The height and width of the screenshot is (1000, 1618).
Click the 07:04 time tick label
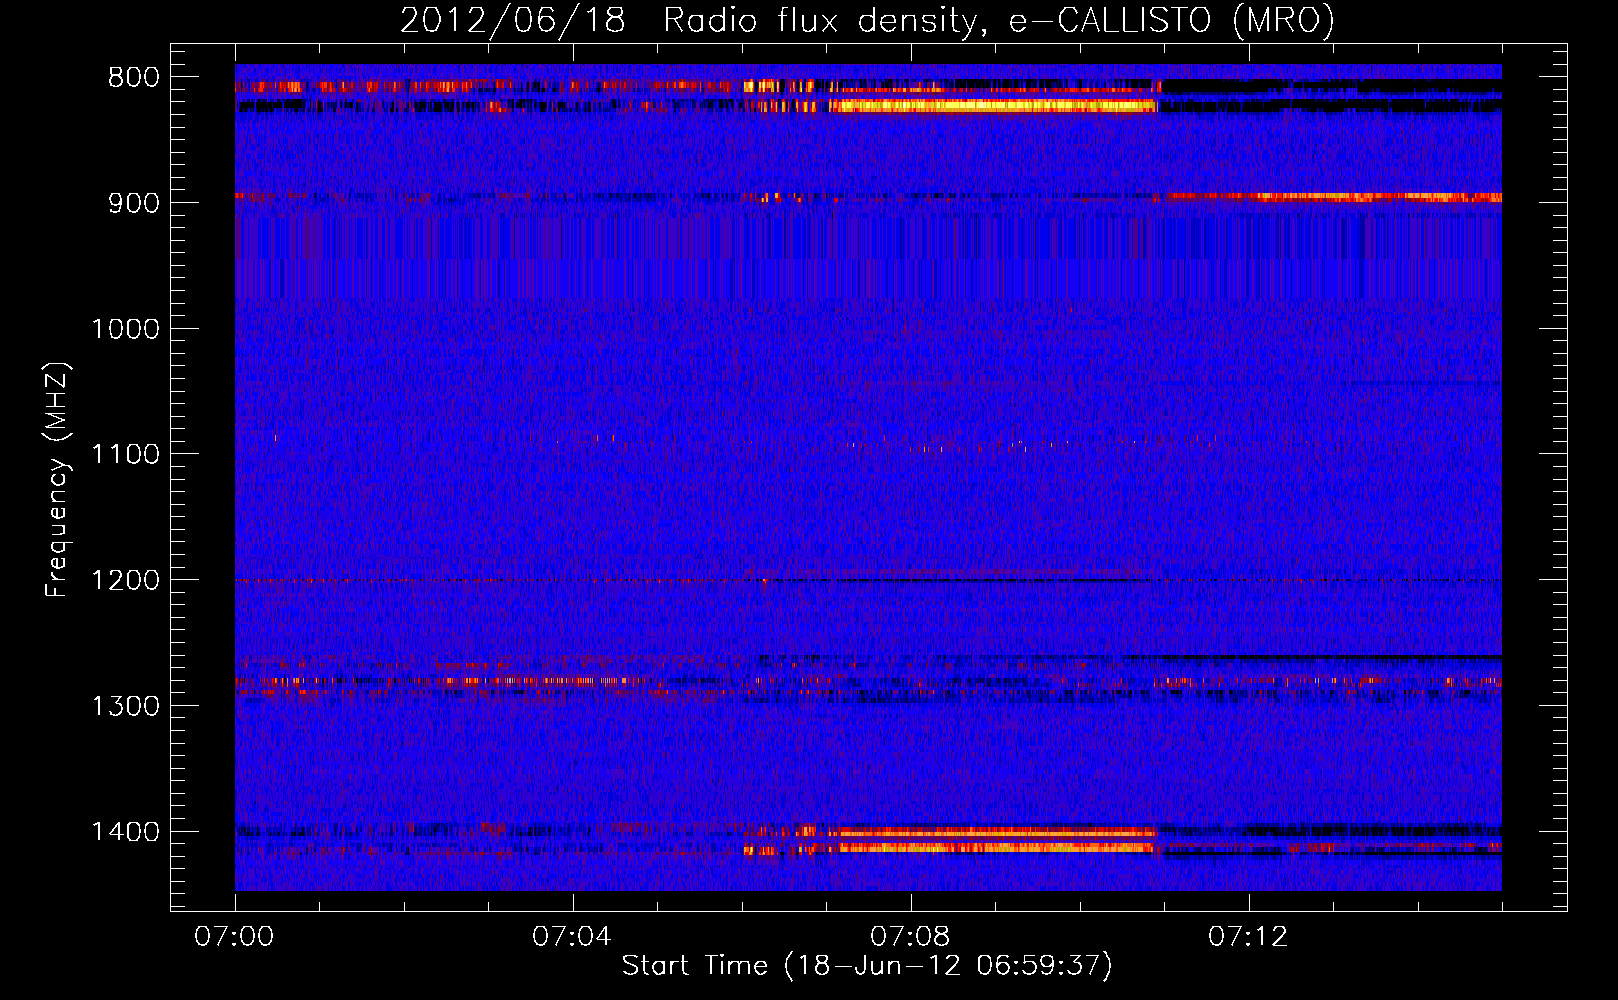[572, 937]
